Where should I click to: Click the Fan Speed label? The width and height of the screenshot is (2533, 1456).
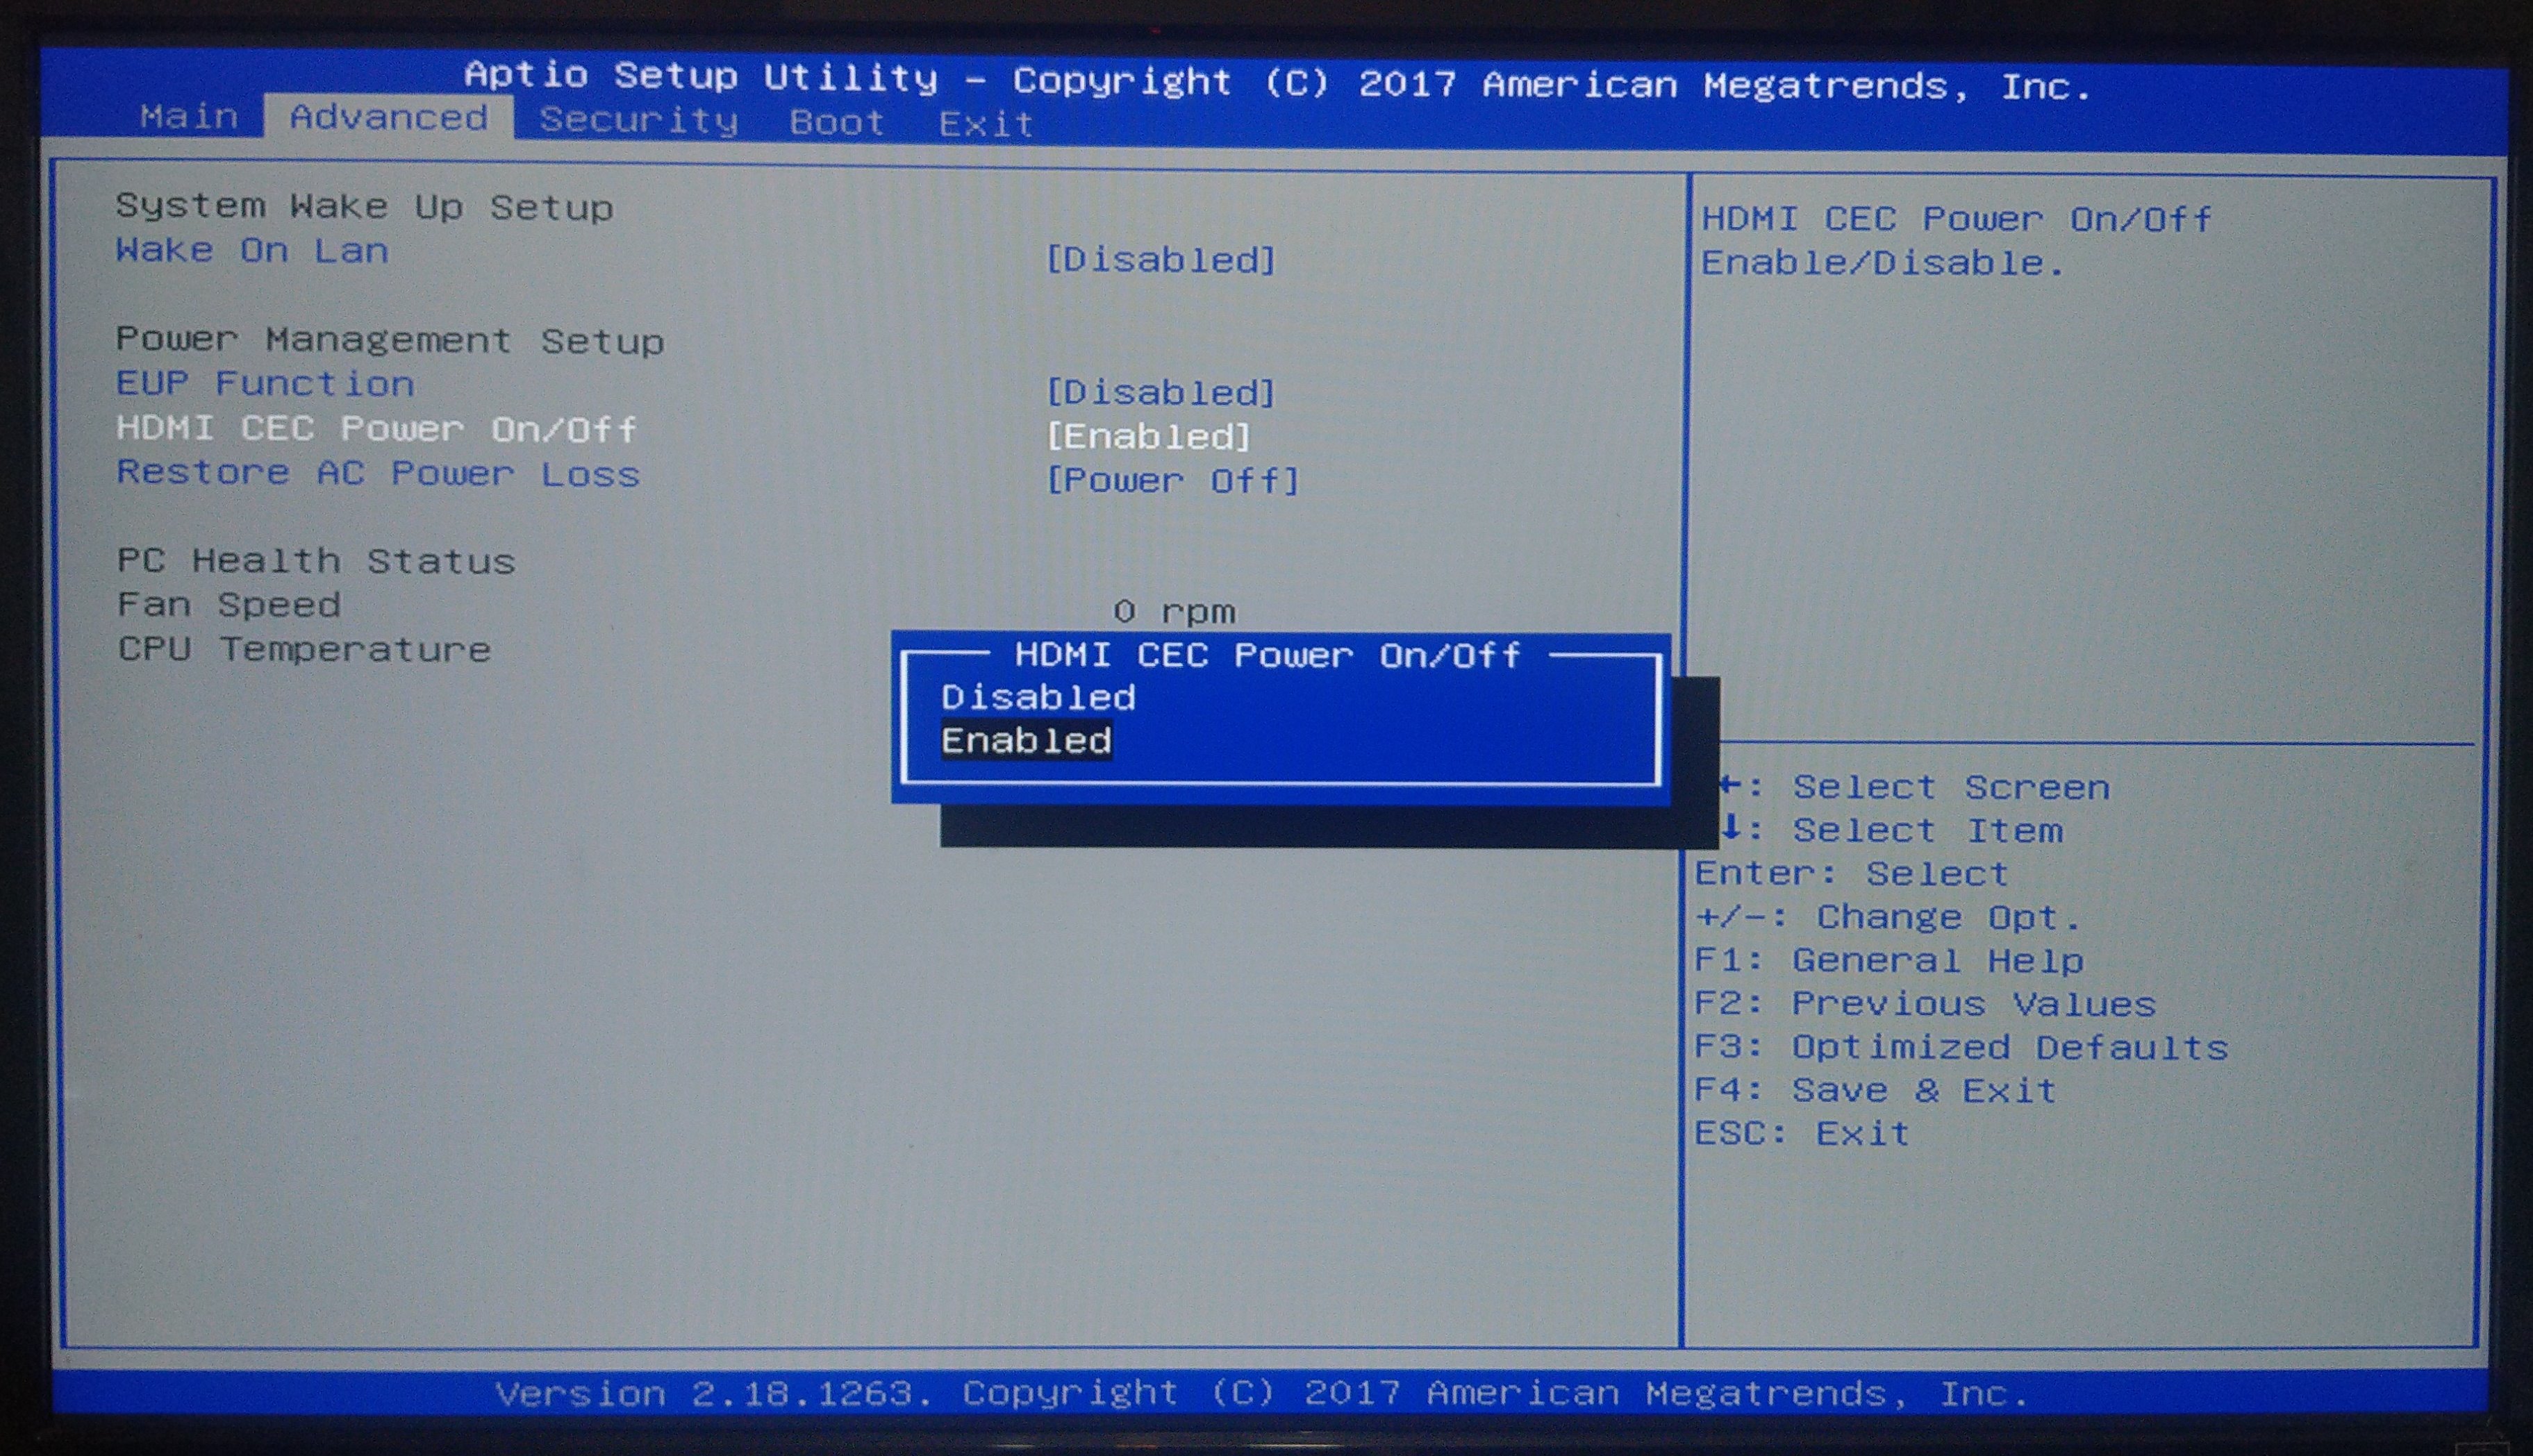pos(229,604)
